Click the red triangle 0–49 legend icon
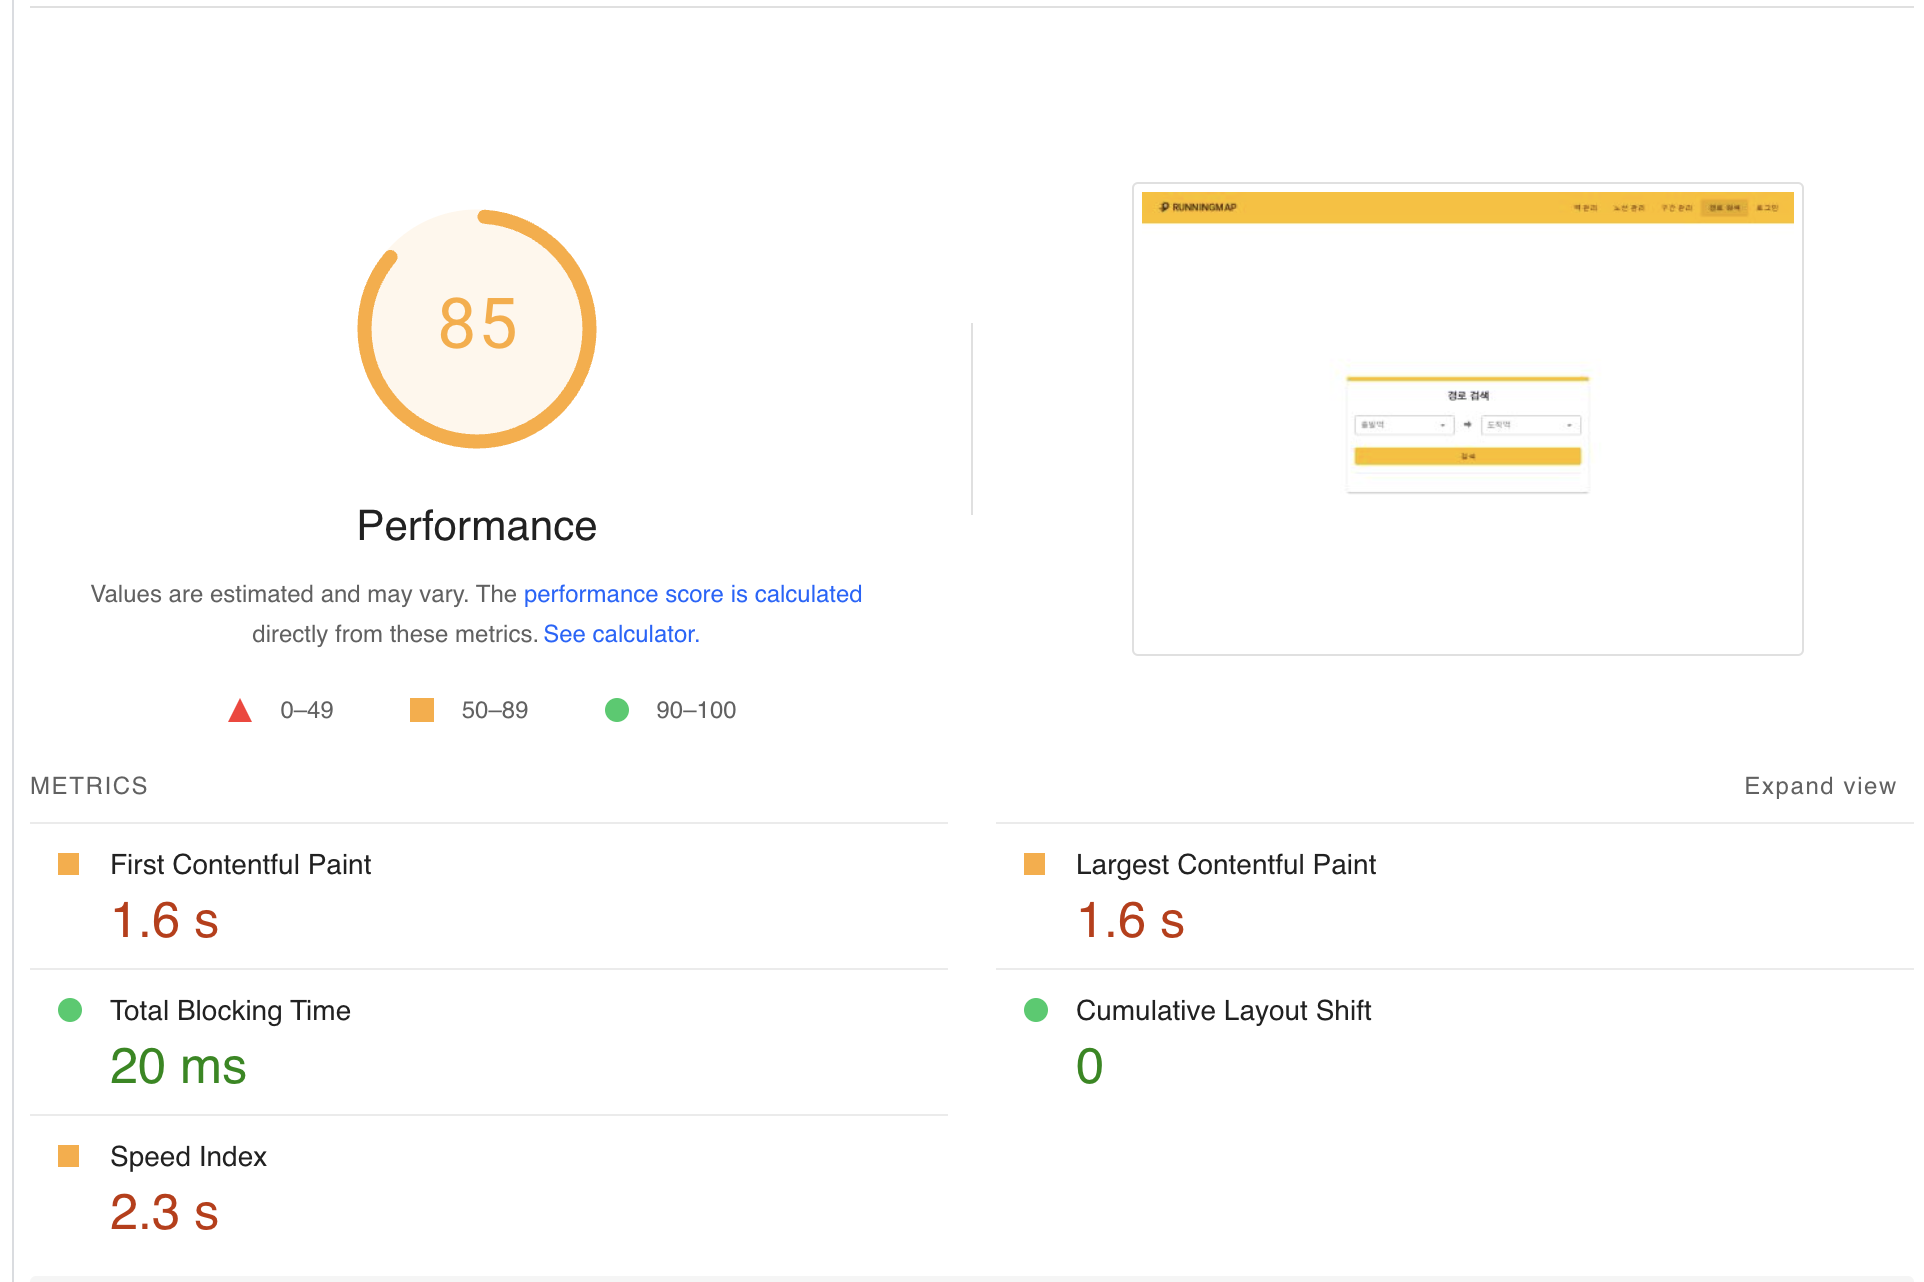Viewport: 1924px width, 1282px height. coord(240,711)
